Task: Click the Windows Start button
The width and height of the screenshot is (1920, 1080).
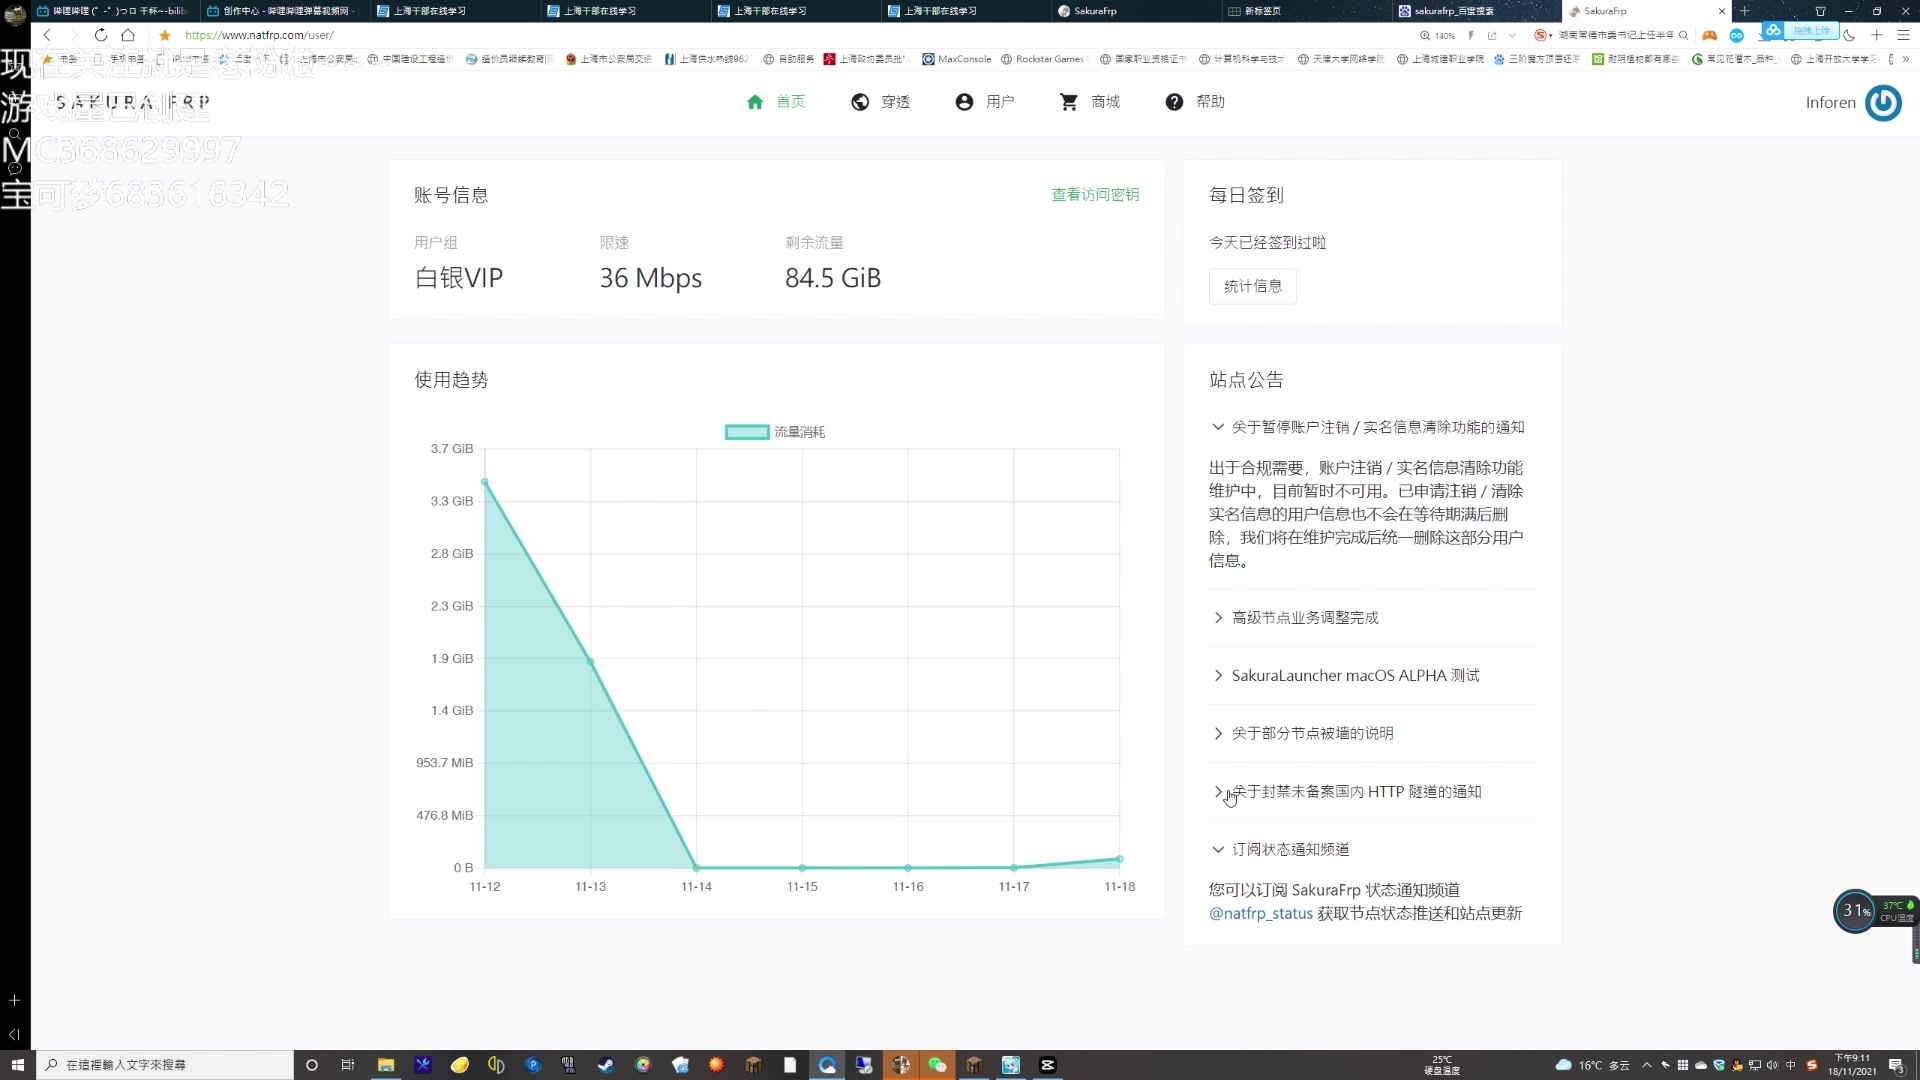Action: tap(17, 1065)
